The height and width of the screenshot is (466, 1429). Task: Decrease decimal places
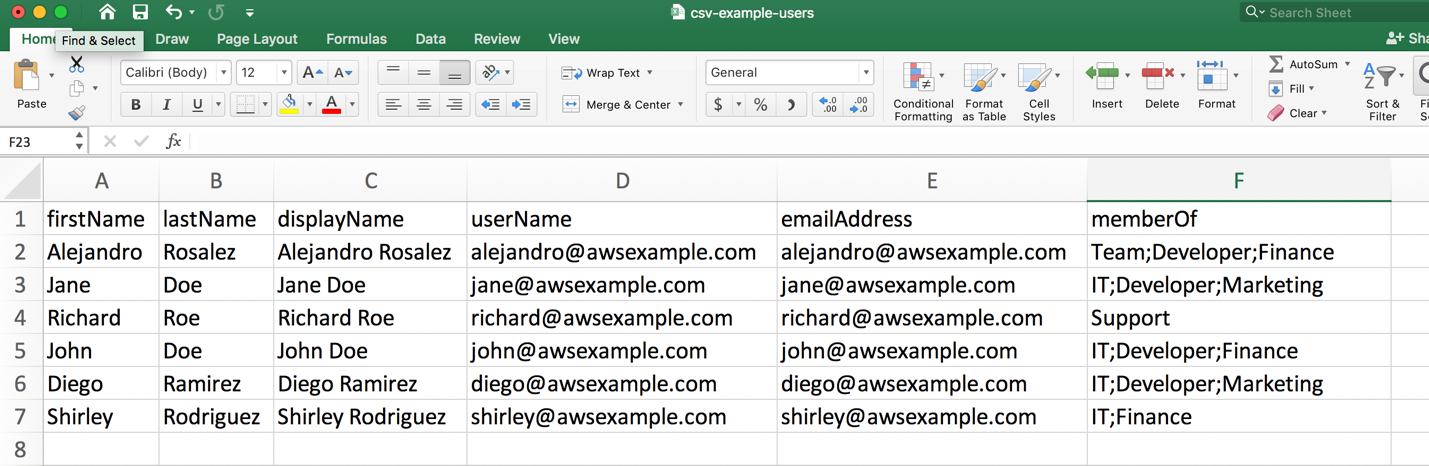pos(859,105)
